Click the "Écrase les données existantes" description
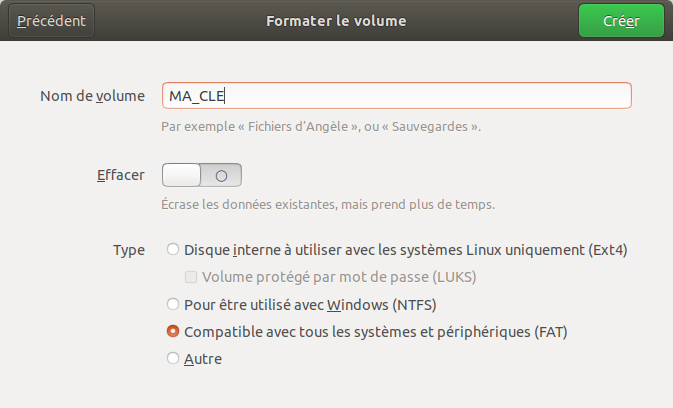The image size is (673, 408). 328,205
